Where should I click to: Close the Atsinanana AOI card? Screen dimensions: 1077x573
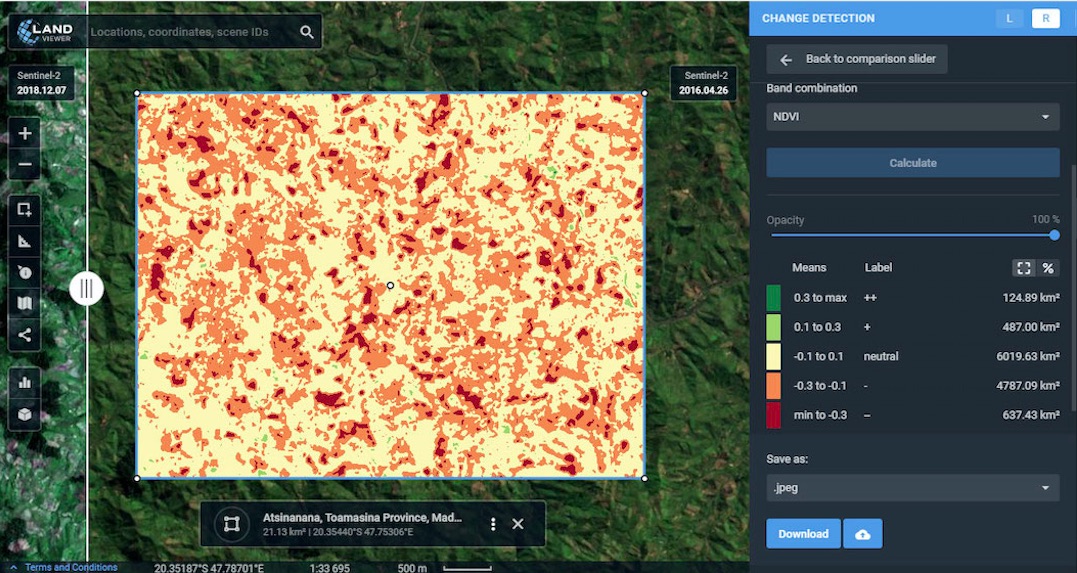(518, 524)
